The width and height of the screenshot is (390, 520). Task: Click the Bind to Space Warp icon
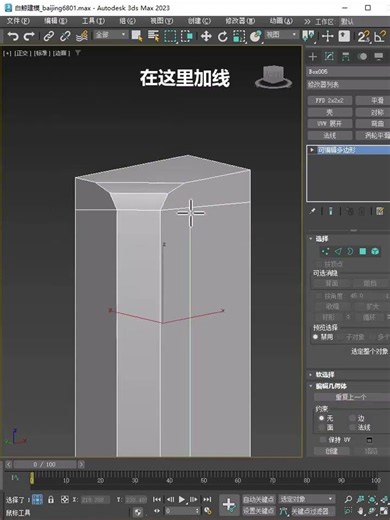(82, 36)
